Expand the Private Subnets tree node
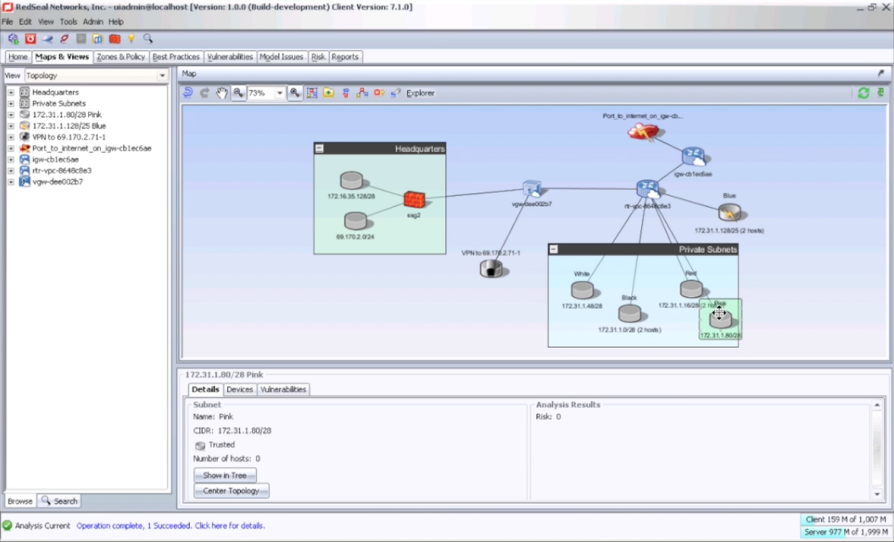 pos(11,103)
